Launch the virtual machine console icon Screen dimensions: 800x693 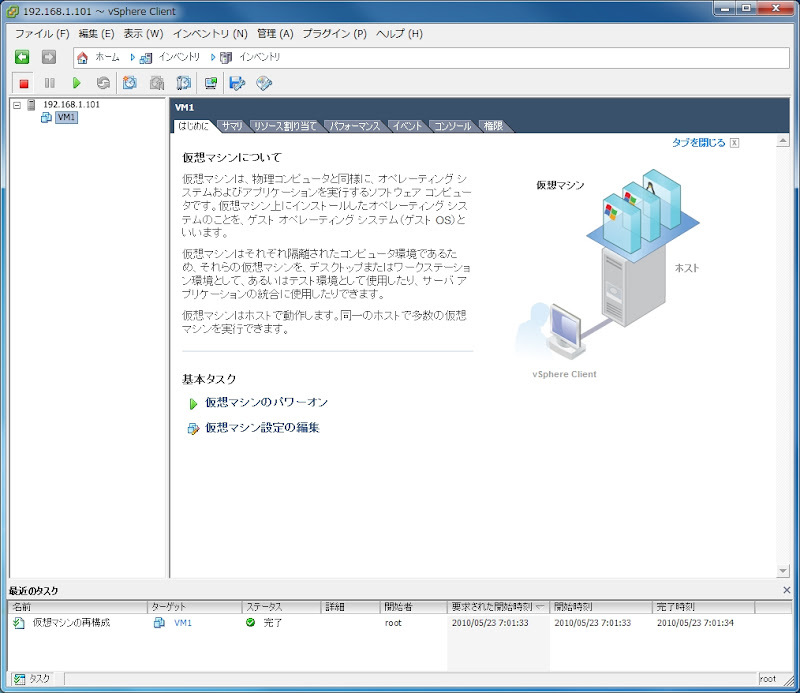pos(210,83)
